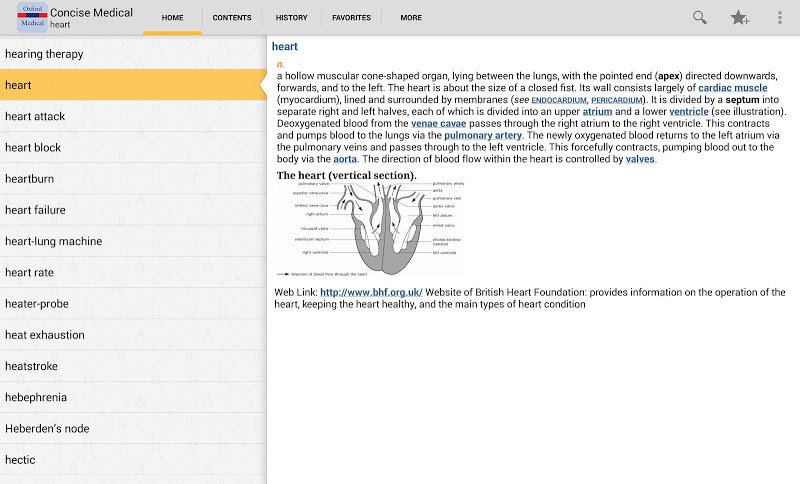Open the bhf.org.uk web link
The width and height of the screenshot is (800, 484).
tap(371, 292)
